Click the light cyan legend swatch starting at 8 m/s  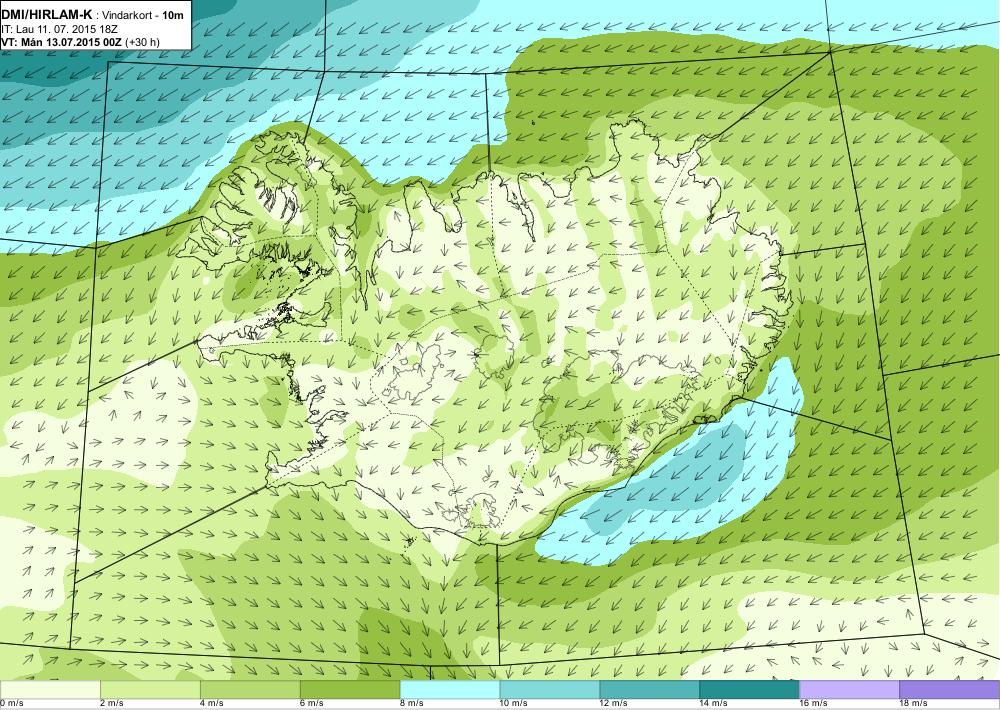[450, 690]
